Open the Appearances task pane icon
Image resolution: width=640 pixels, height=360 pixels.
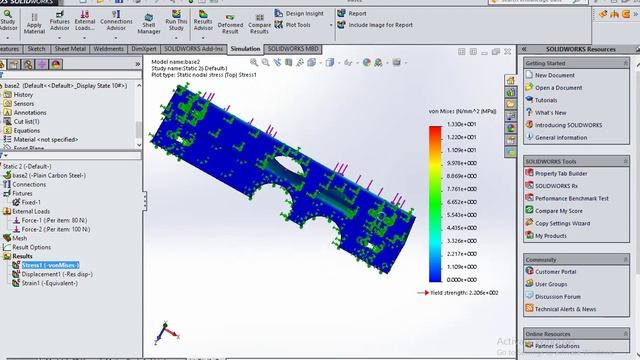(x=511, y=128)
